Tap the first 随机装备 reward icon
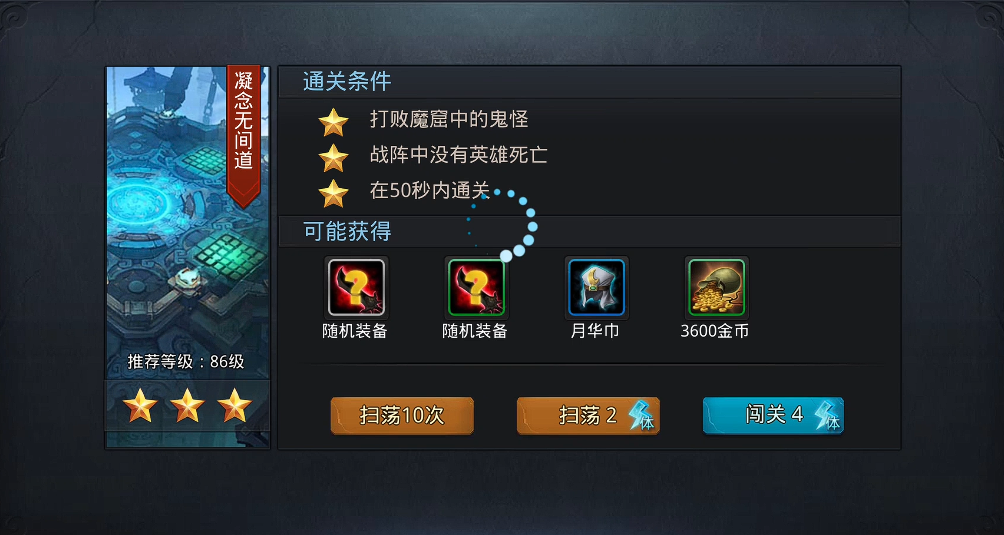This screenshot has width=1004, height=535. 357,287
